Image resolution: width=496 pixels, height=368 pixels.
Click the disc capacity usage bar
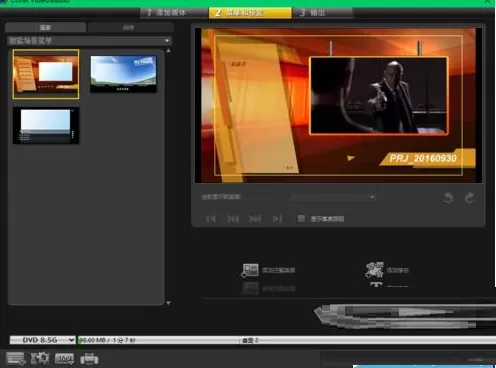pos(287,340)
